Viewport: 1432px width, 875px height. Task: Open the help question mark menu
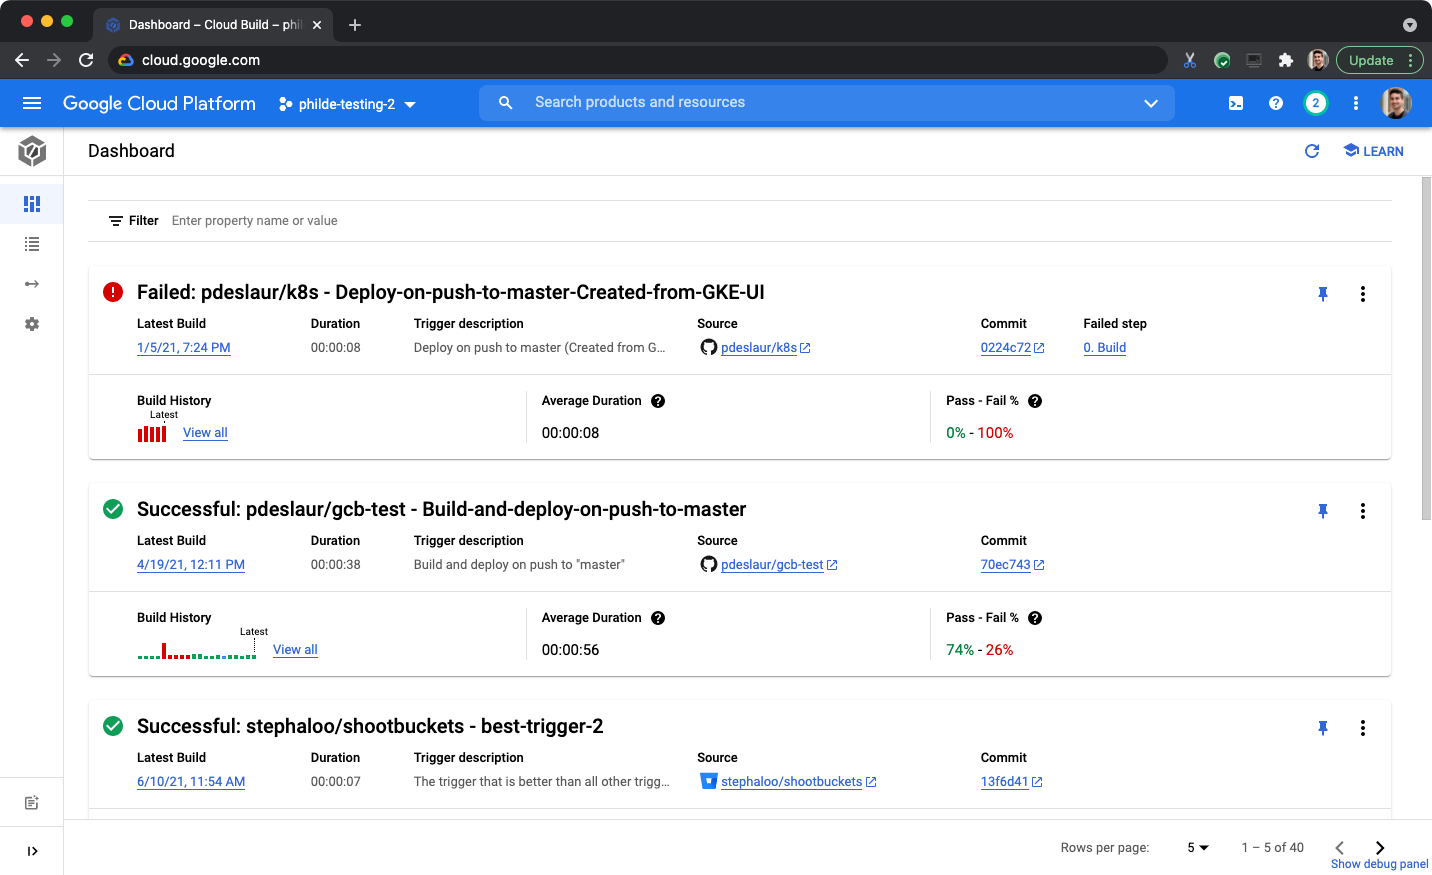1276,103
